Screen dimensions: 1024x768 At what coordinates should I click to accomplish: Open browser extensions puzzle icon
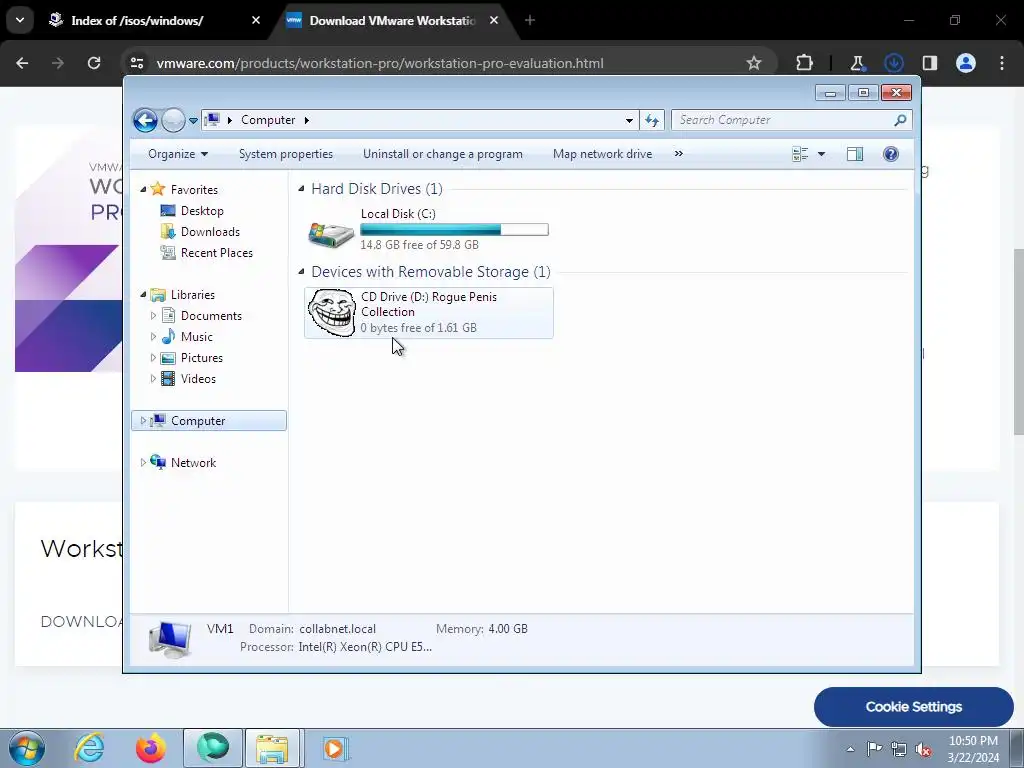click(x=805, y=63)
